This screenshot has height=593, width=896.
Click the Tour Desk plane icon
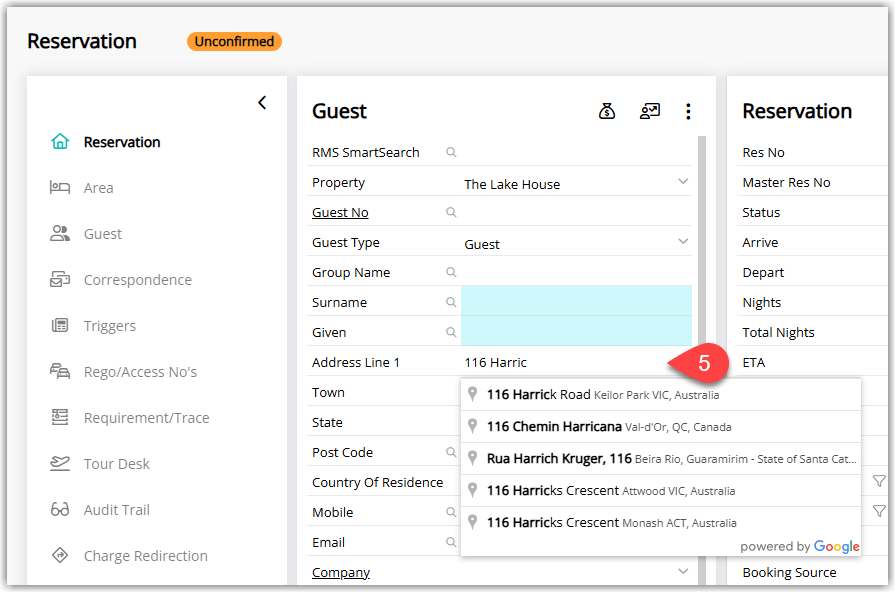(x=60, y=463)
